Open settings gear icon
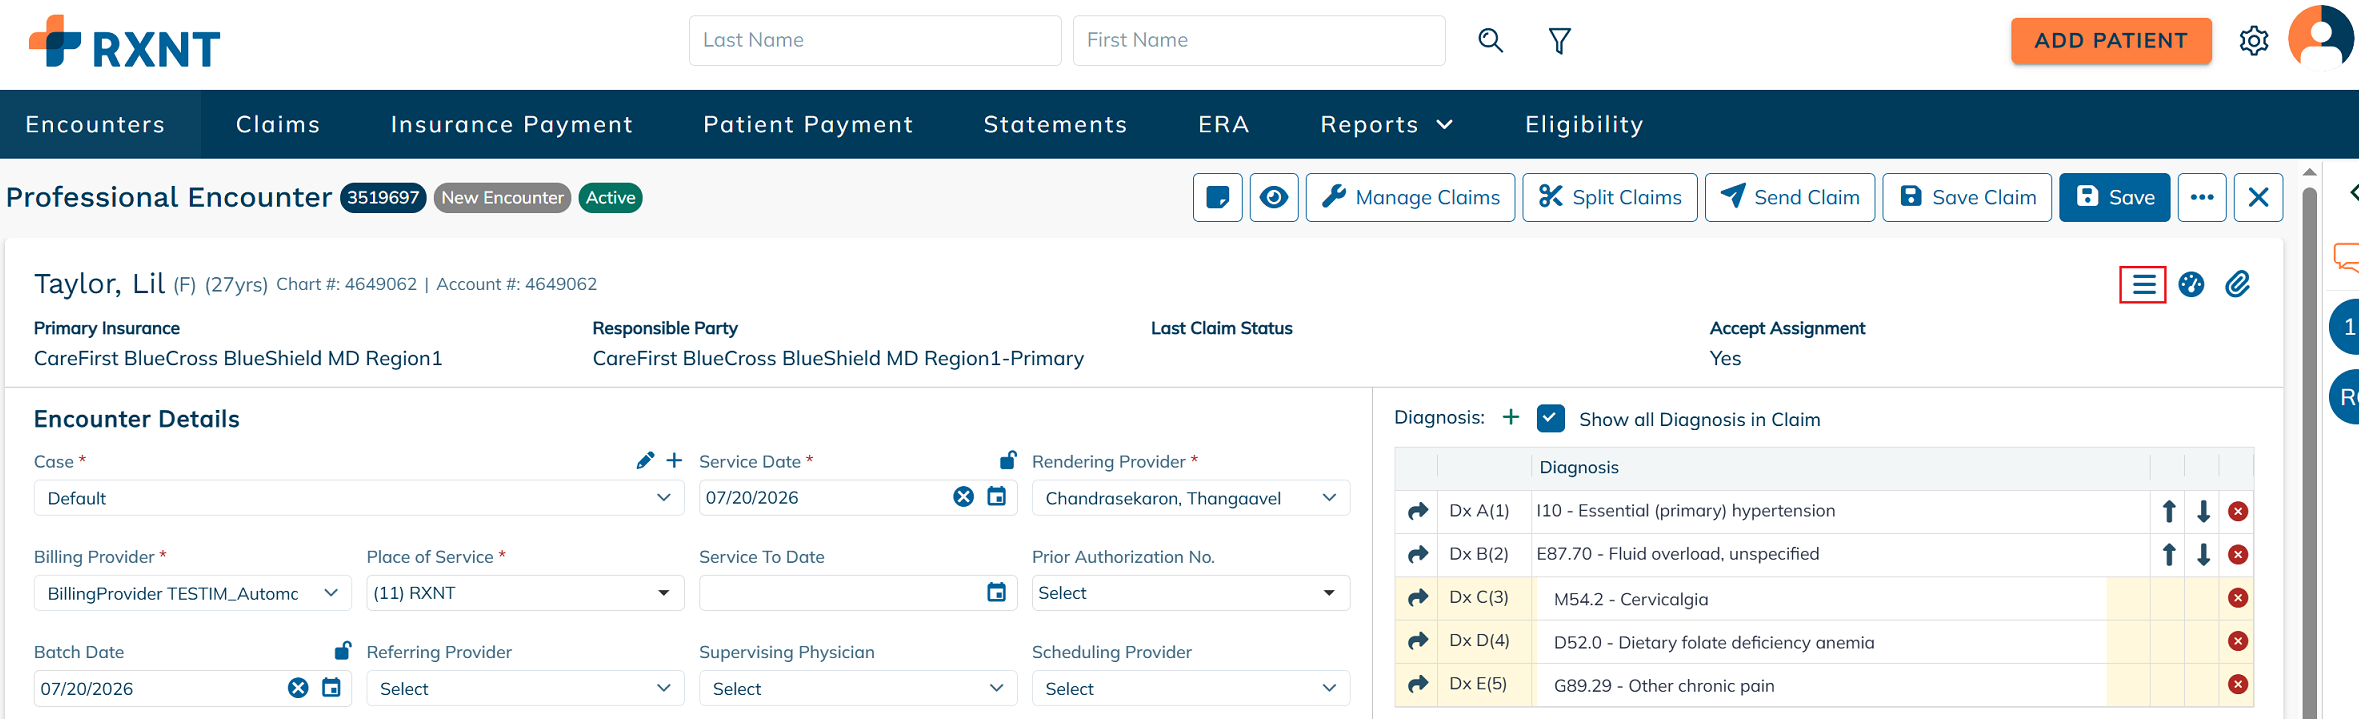 2254,41
